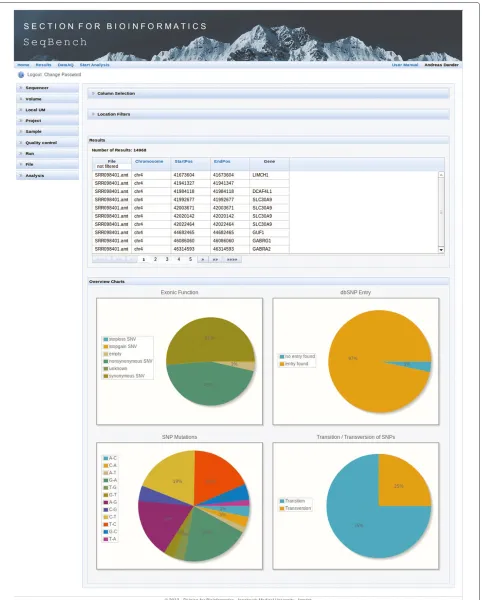
Task: Click the File filter field 'not filtered'
Action: 112,166
